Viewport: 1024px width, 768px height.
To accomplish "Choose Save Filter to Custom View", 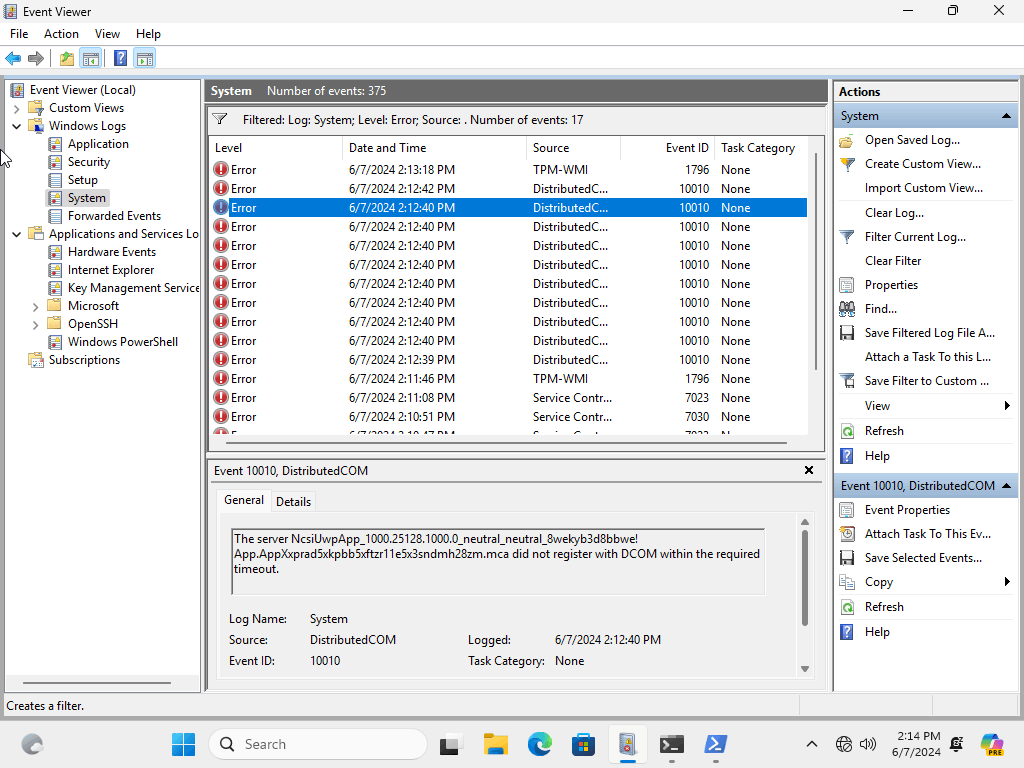I will click(x=926, y=381).
